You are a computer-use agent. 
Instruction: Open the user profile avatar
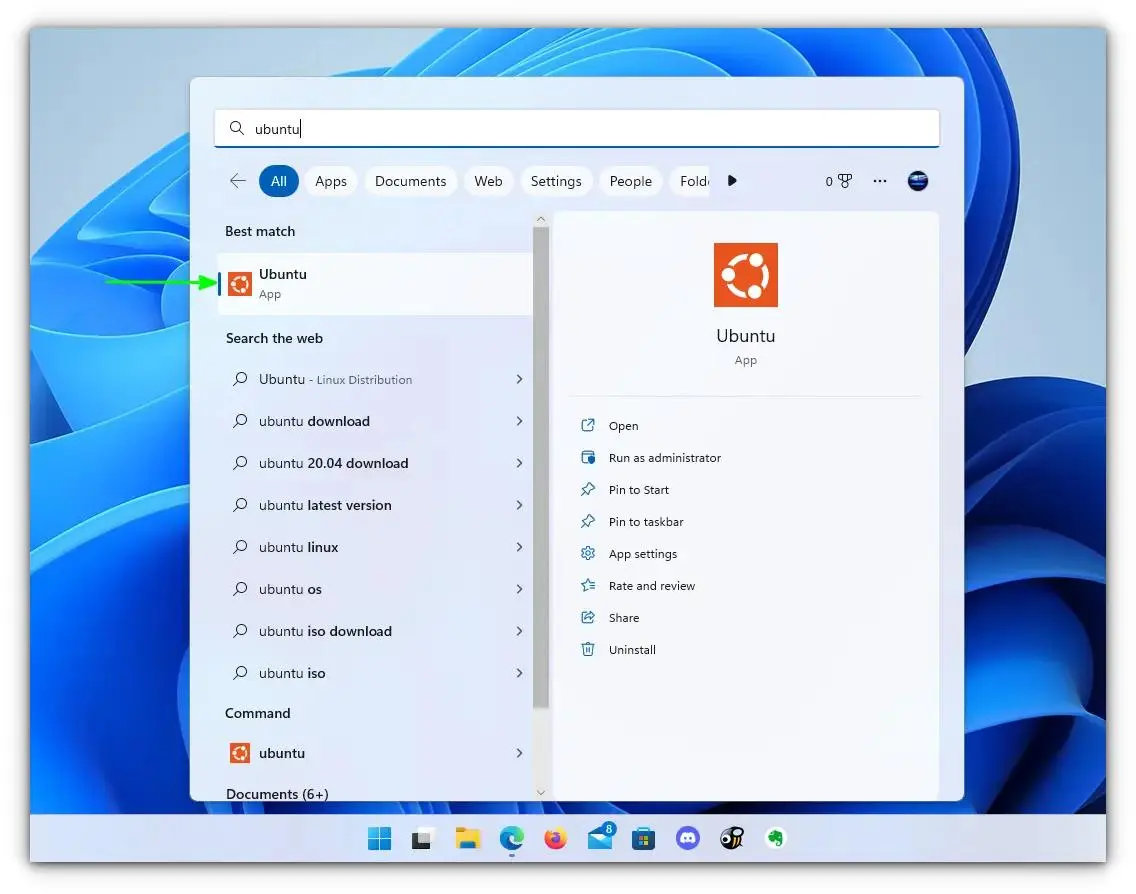point(918,181)
